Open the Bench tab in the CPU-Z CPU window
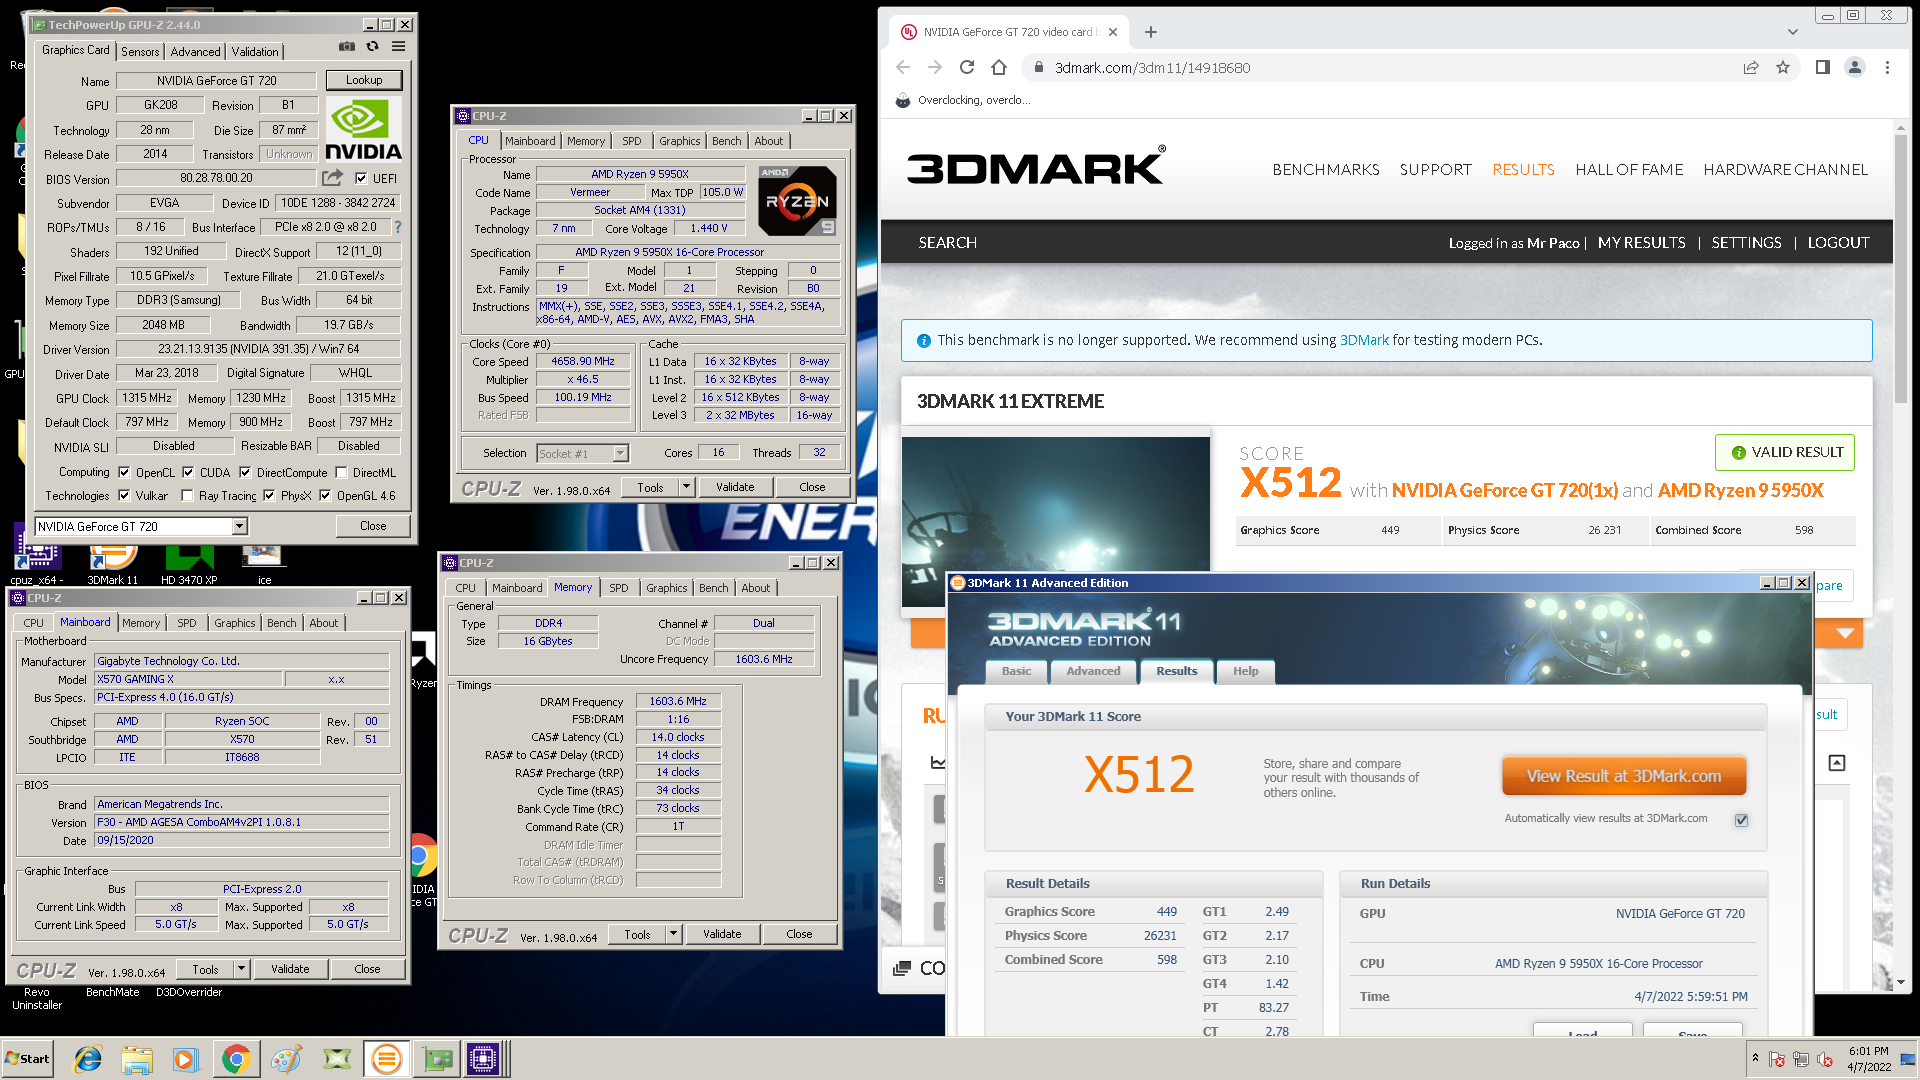 point(726,141)
